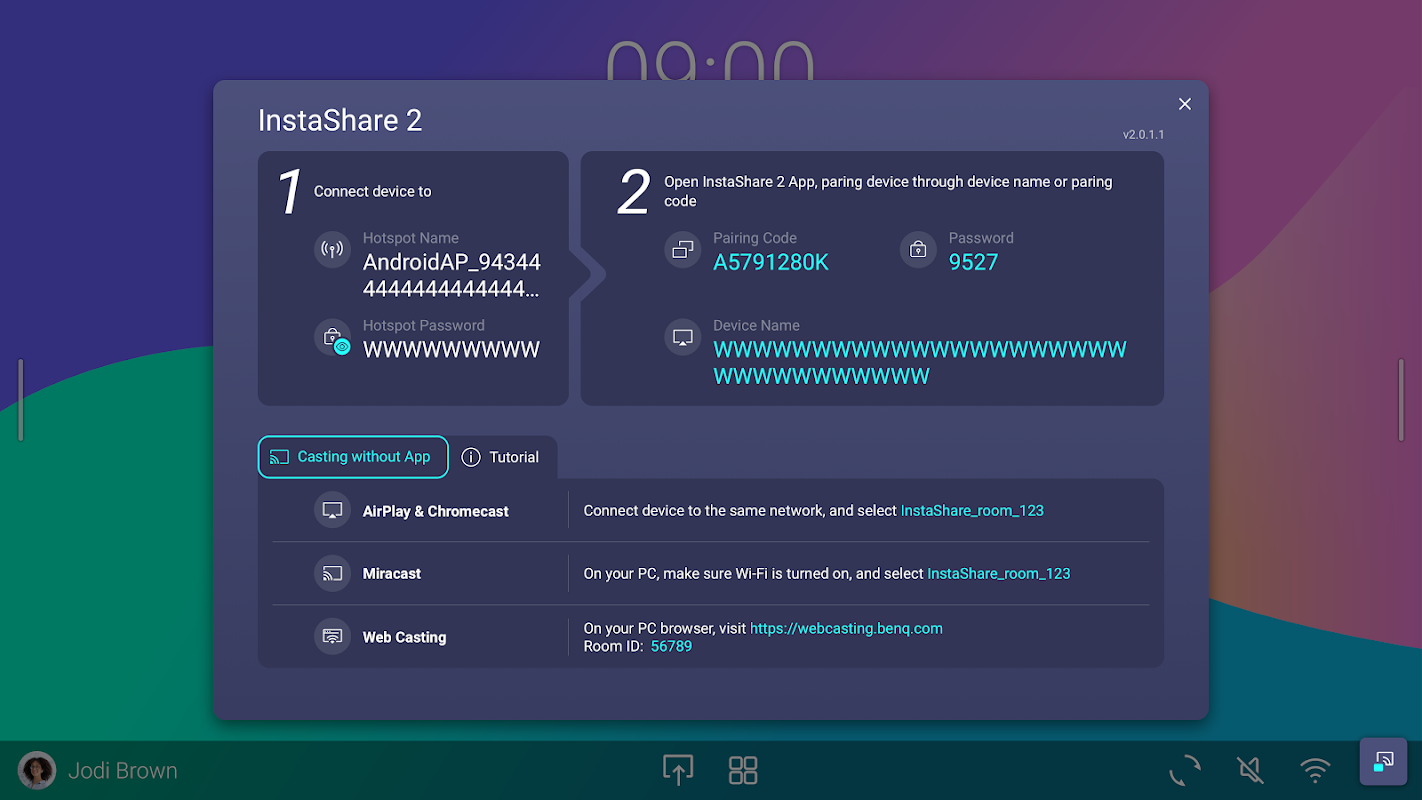Open the all apps grid icon
The image size is (1422, 800).
[743, 770]
